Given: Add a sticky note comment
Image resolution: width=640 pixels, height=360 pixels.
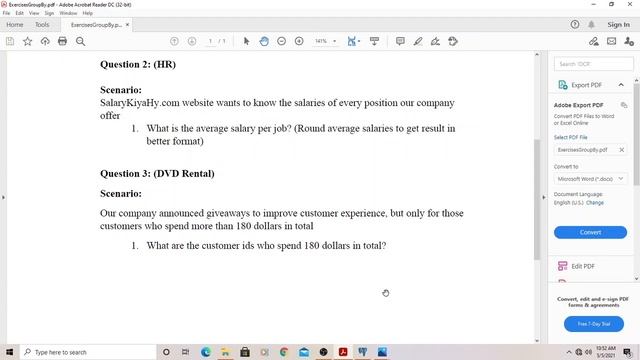Looking at the screenshot, I should tap(400, 41).
